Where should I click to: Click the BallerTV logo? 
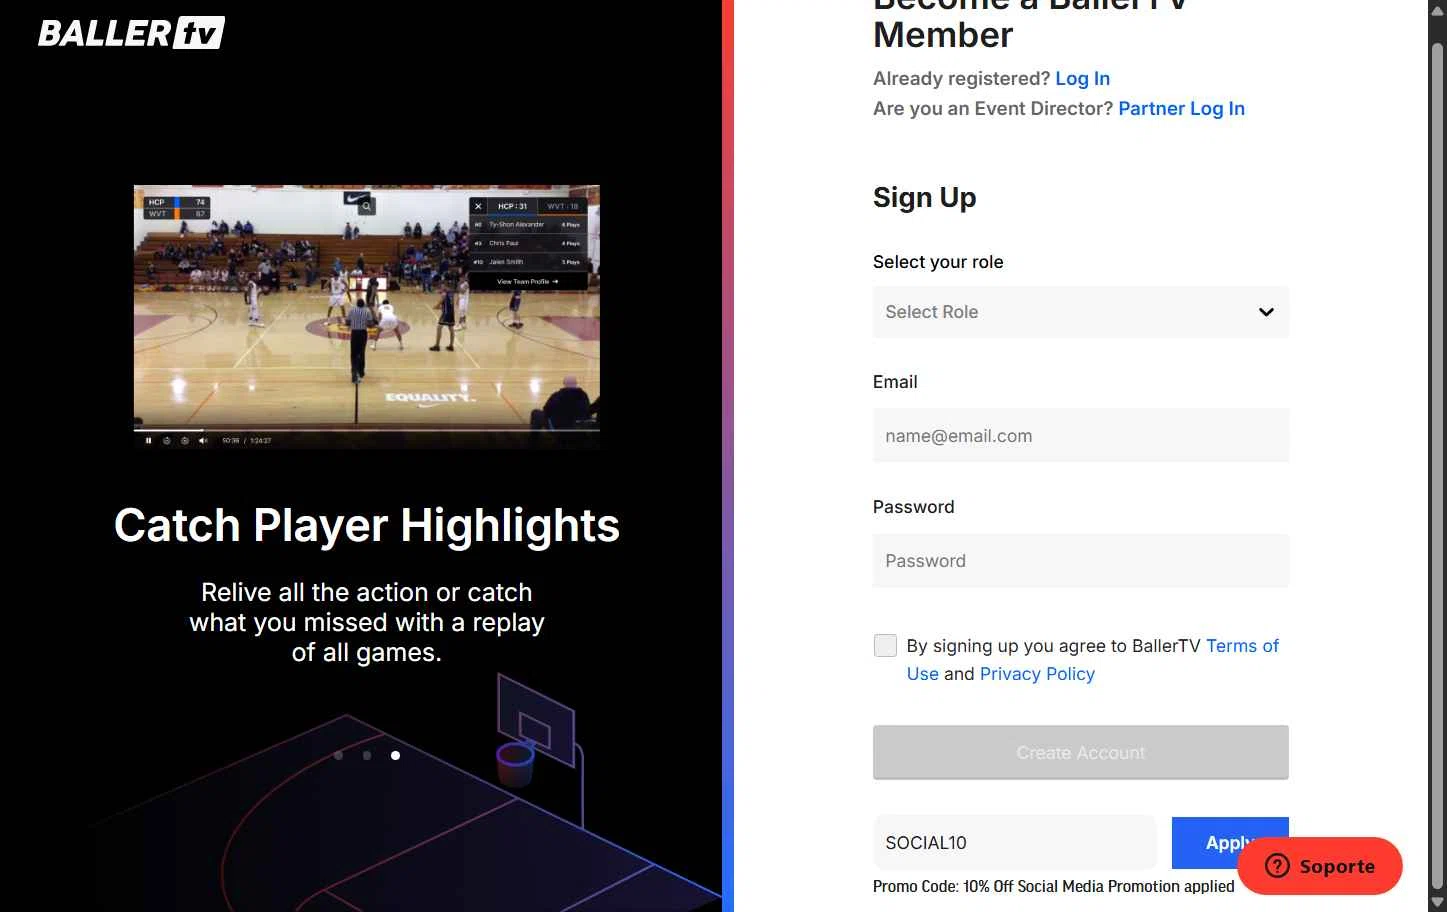[x=131, y=32]
